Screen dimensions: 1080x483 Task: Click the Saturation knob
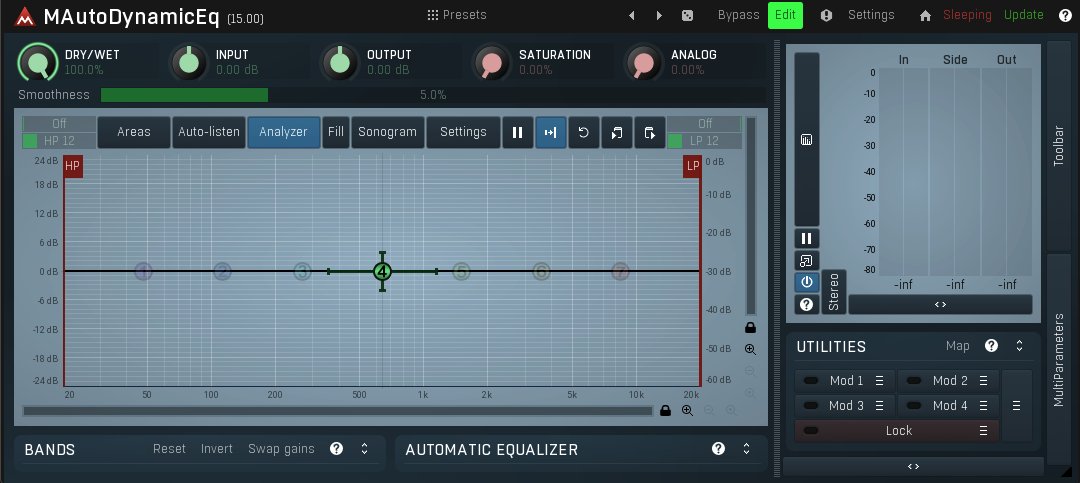tap(492, 63)
